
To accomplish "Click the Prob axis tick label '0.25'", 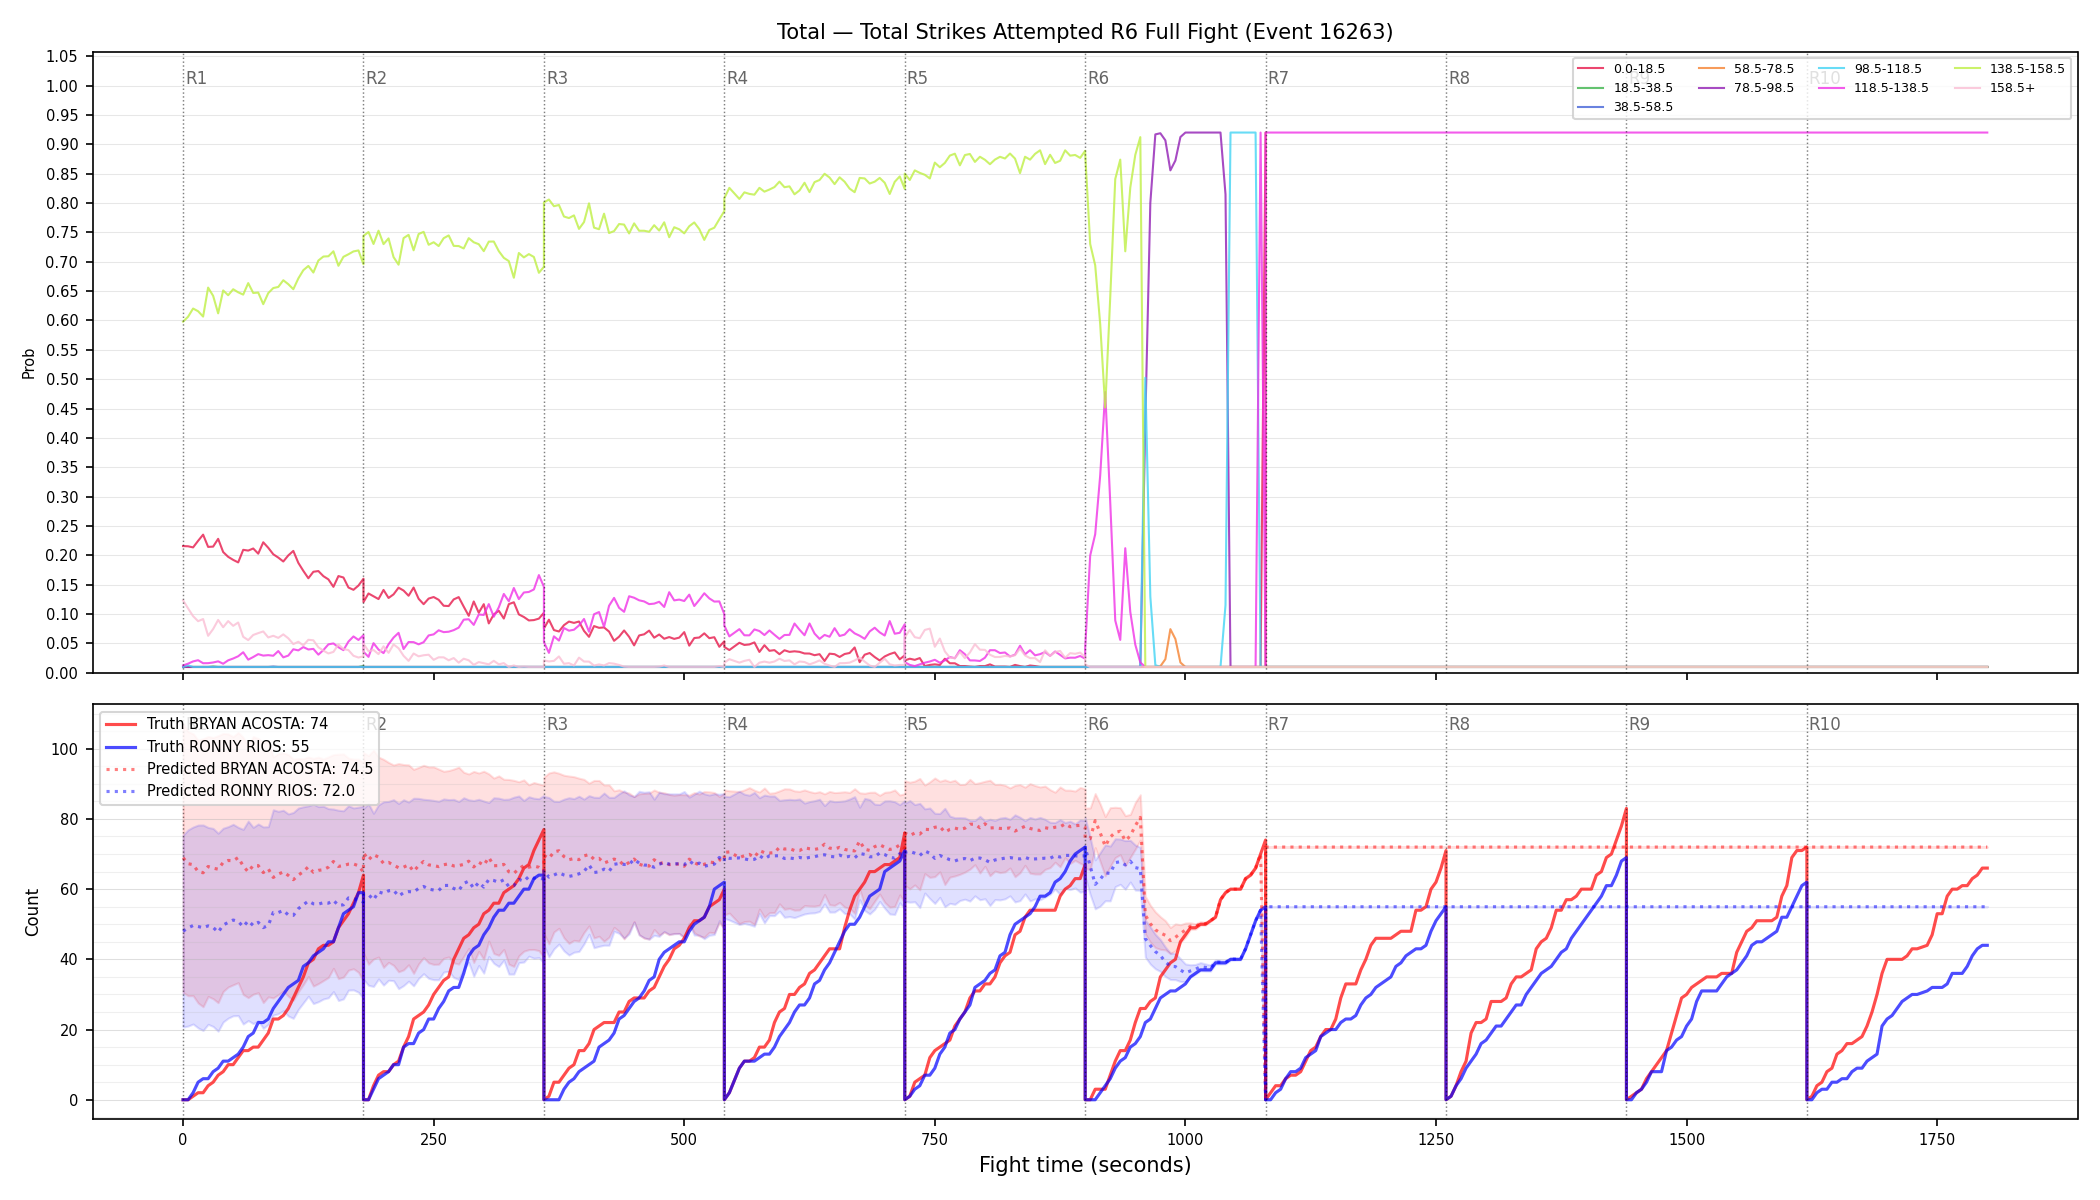I will pos(62,527).
